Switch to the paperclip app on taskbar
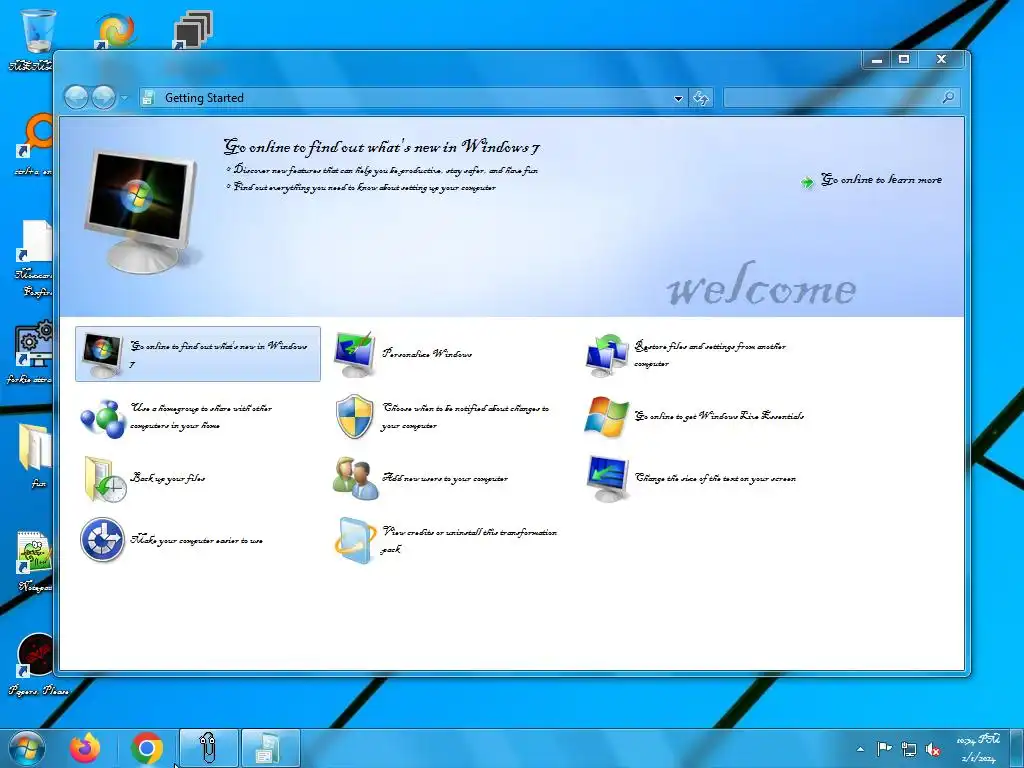The image size is (1024, 768). pos(208,748)
